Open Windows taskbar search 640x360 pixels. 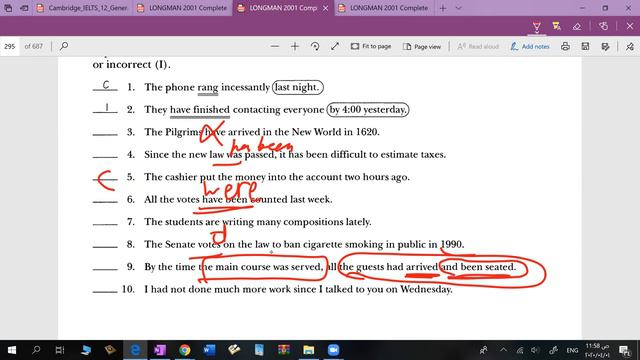coord(36,350)
